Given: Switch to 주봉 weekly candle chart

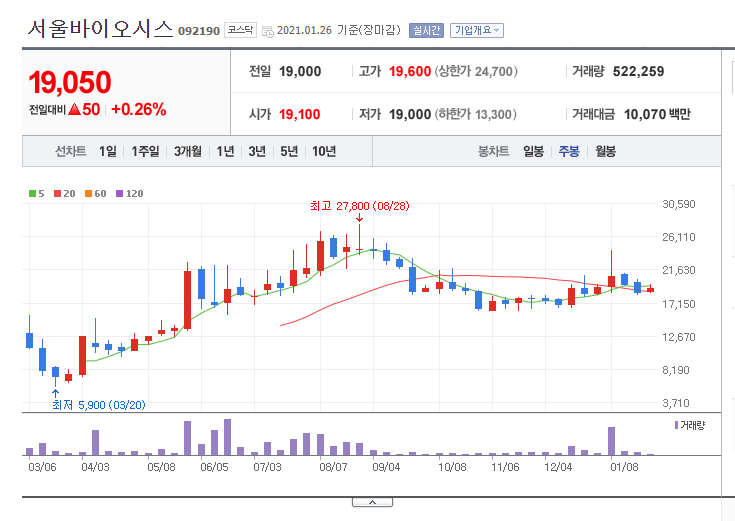Looking at the screenshot, I should tap(569, 151).
